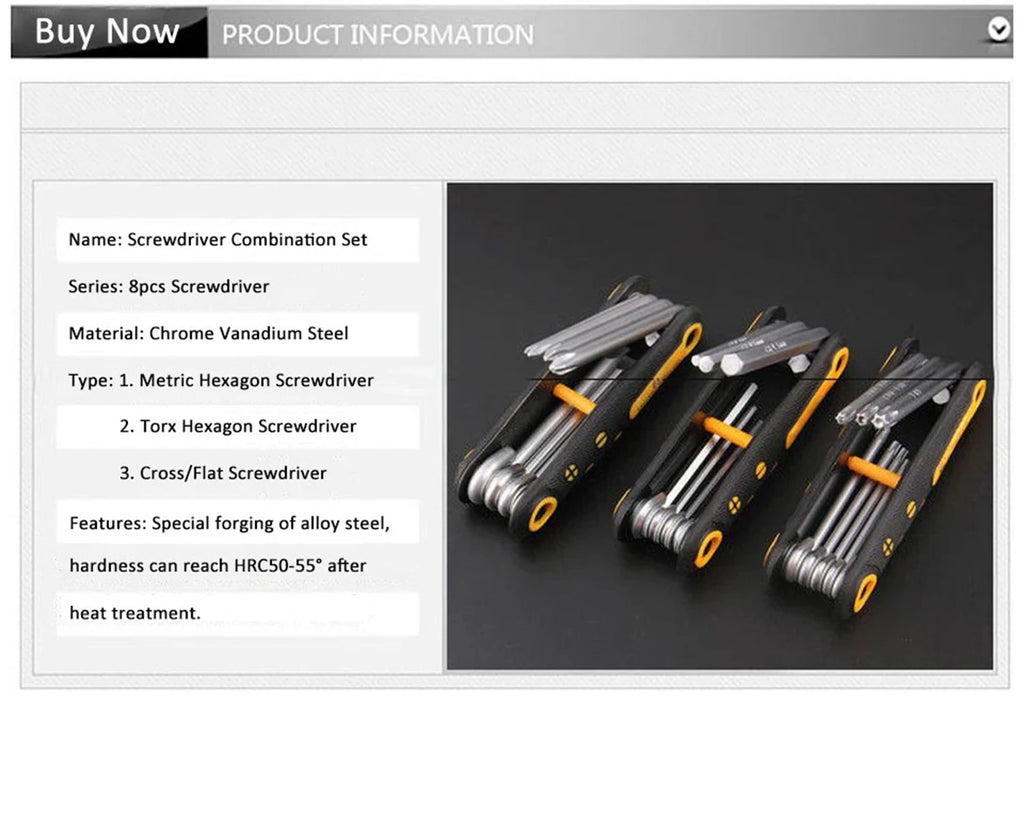Click the Cross/Flat Screwdriver entry
The height and width of the screenshot is (834, 1024).
[223, 473]
